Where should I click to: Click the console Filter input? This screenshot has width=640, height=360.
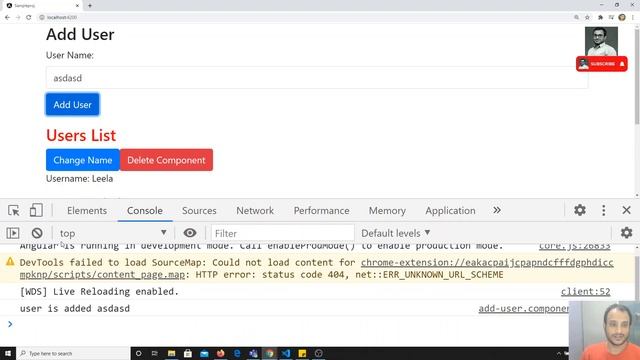click(282, 233)
